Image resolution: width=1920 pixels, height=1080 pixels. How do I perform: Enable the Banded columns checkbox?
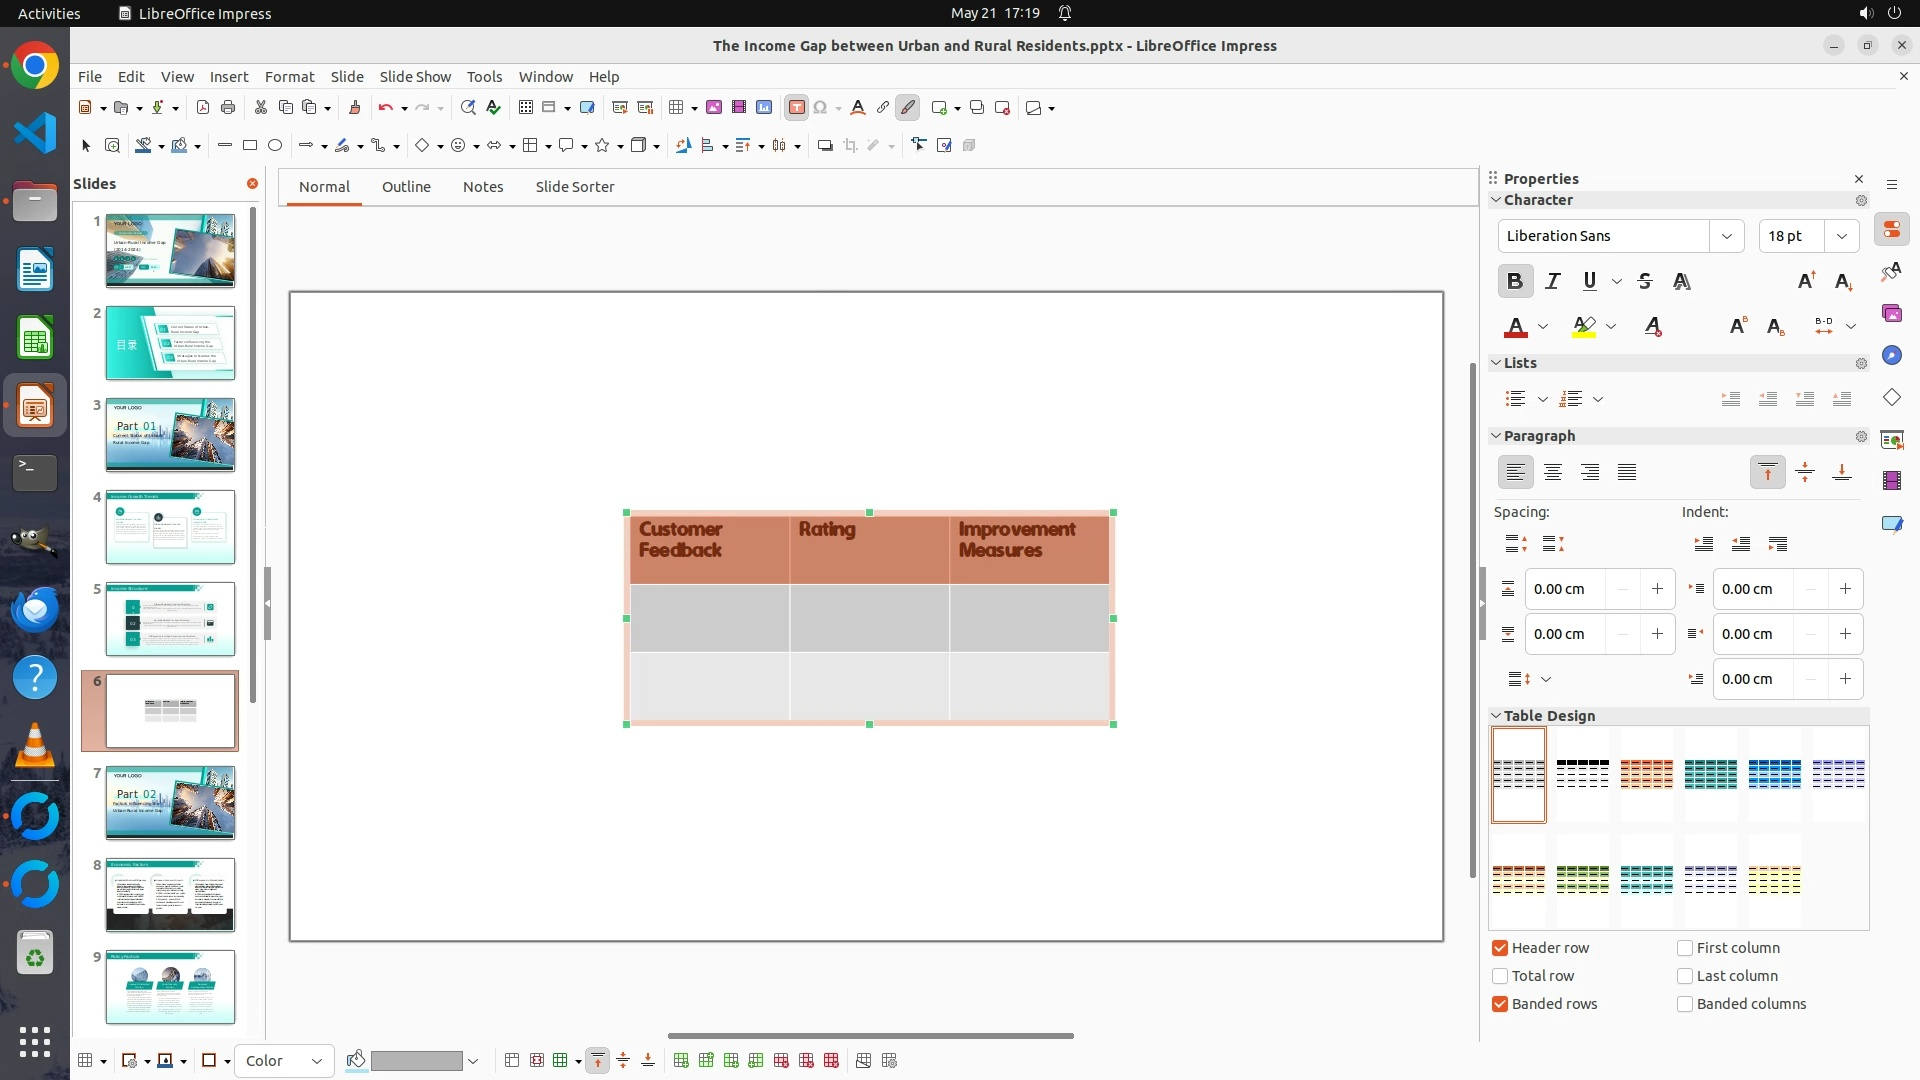pos(1685,1004)
